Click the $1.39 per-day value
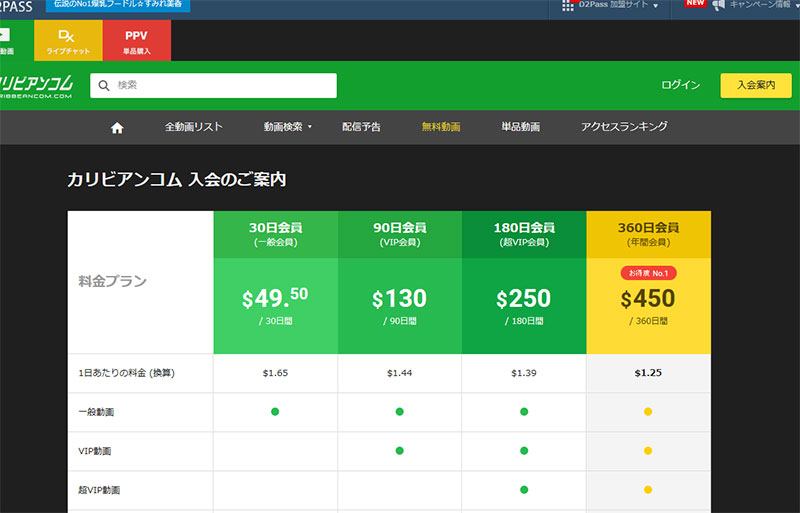The height and width of the screenshot is (513, 800). coord(524,373)
